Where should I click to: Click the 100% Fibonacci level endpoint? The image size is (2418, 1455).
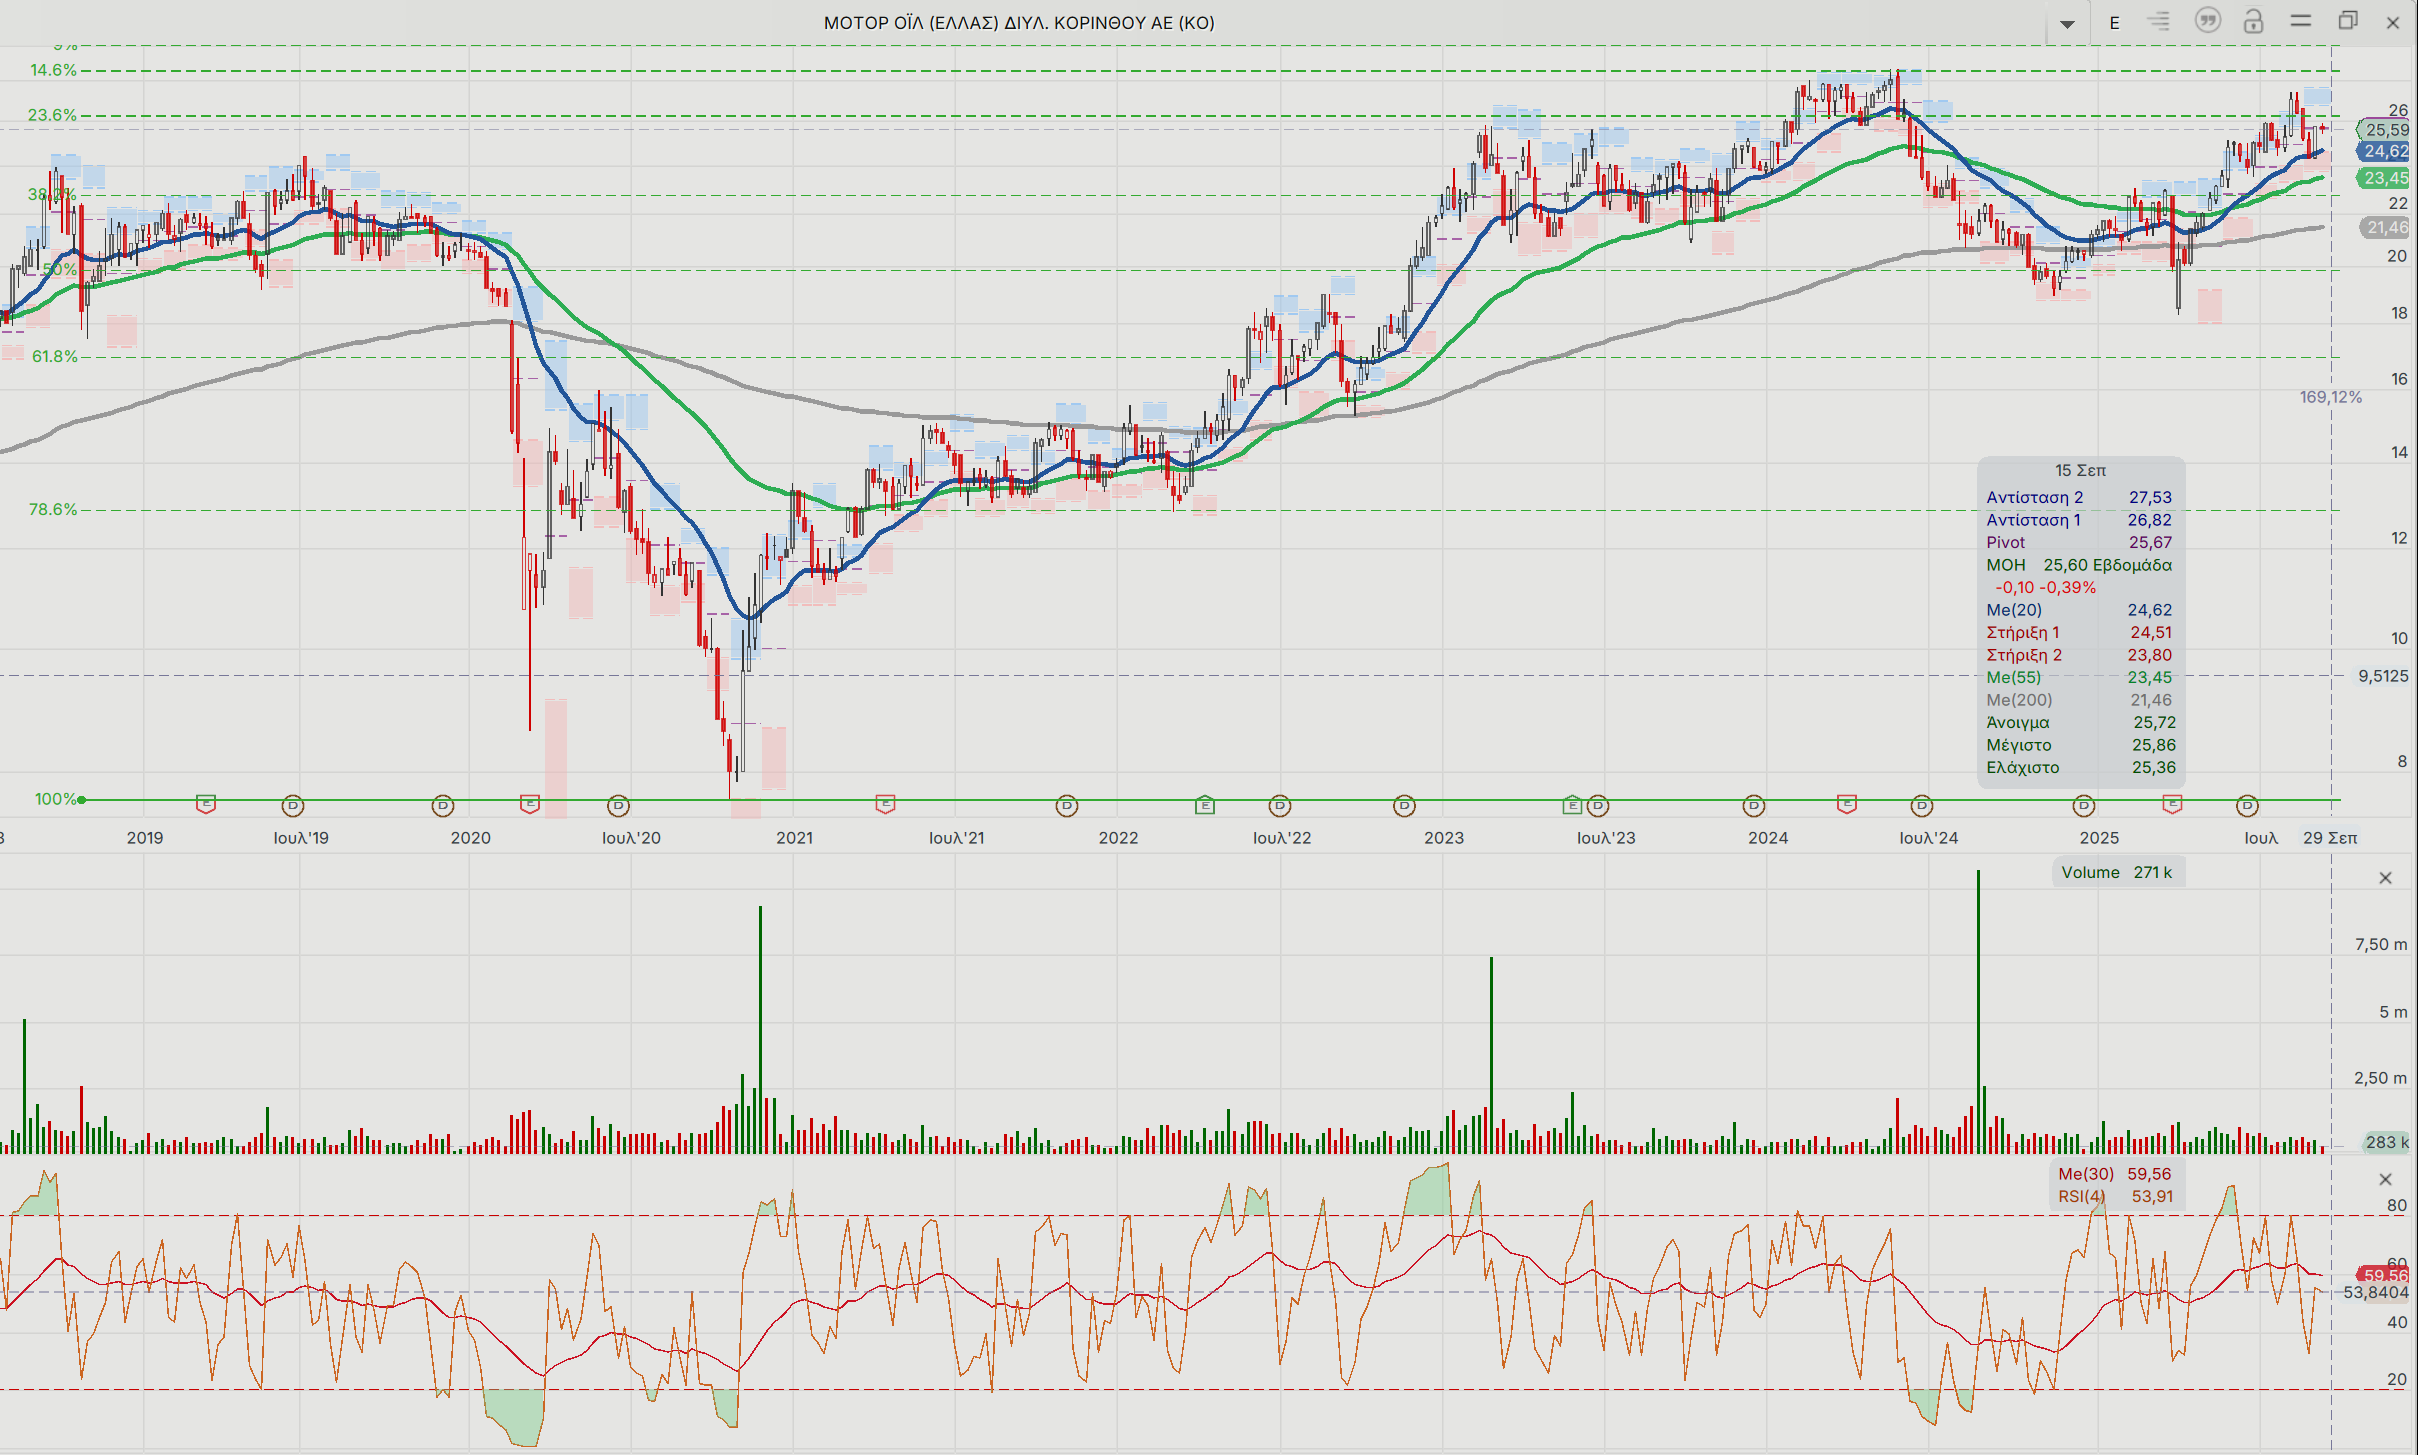click(x=82, y=799)
